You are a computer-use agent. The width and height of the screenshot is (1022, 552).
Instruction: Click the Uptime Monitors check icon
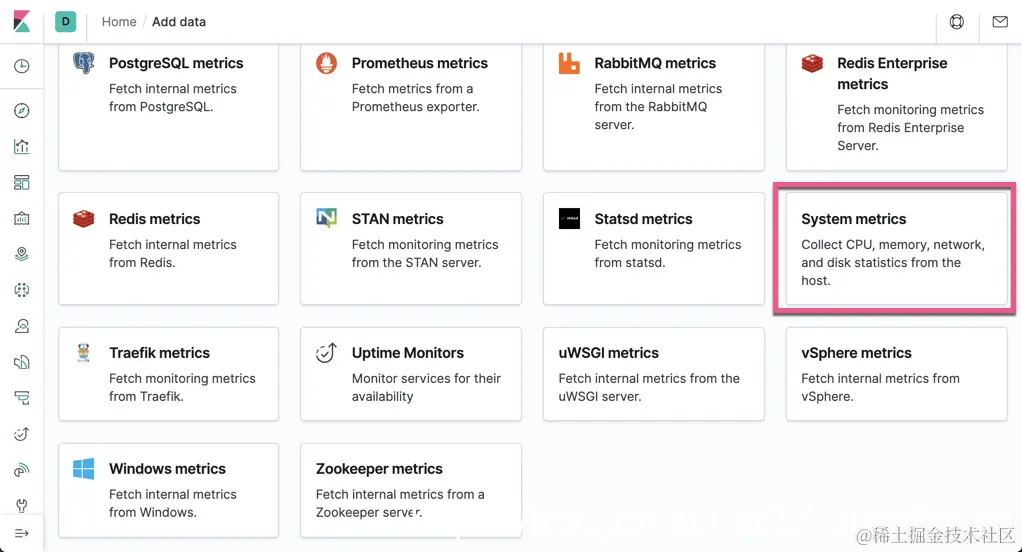tap(327, 353)
